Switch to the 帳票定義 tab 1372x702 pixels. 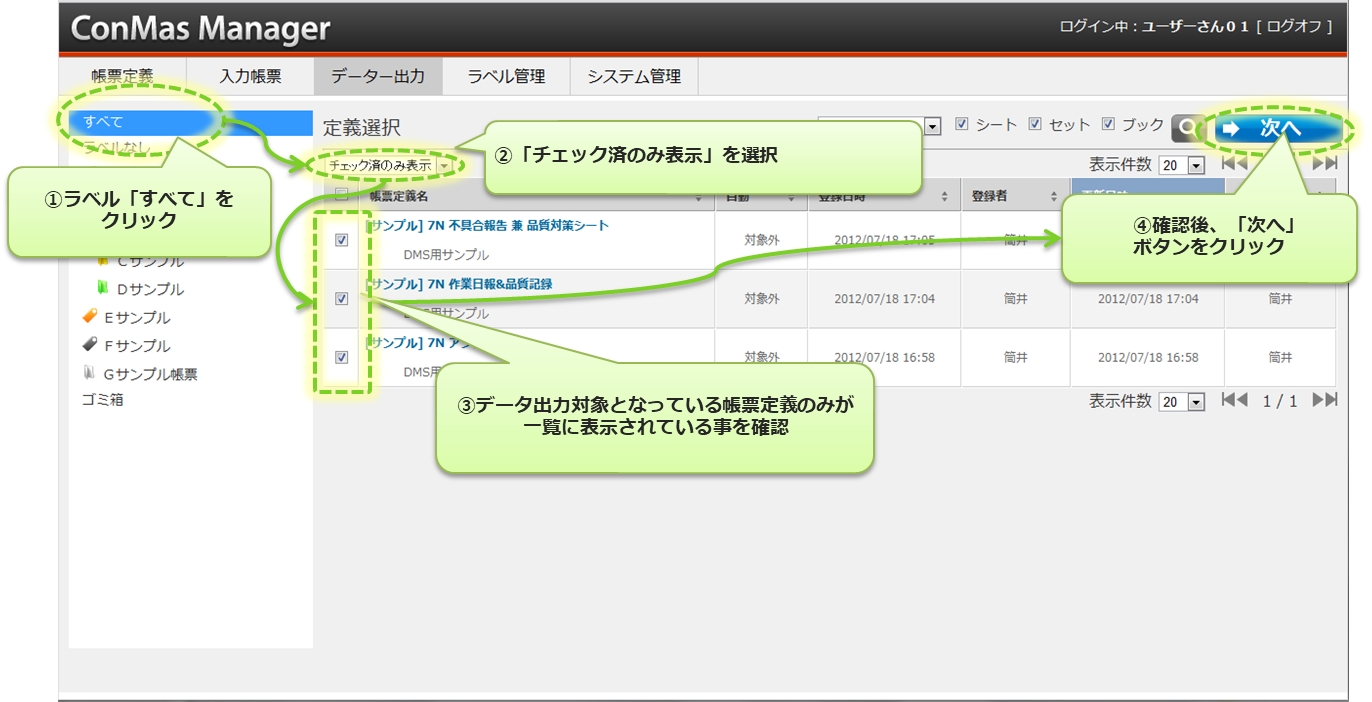[x=123, y=76]
